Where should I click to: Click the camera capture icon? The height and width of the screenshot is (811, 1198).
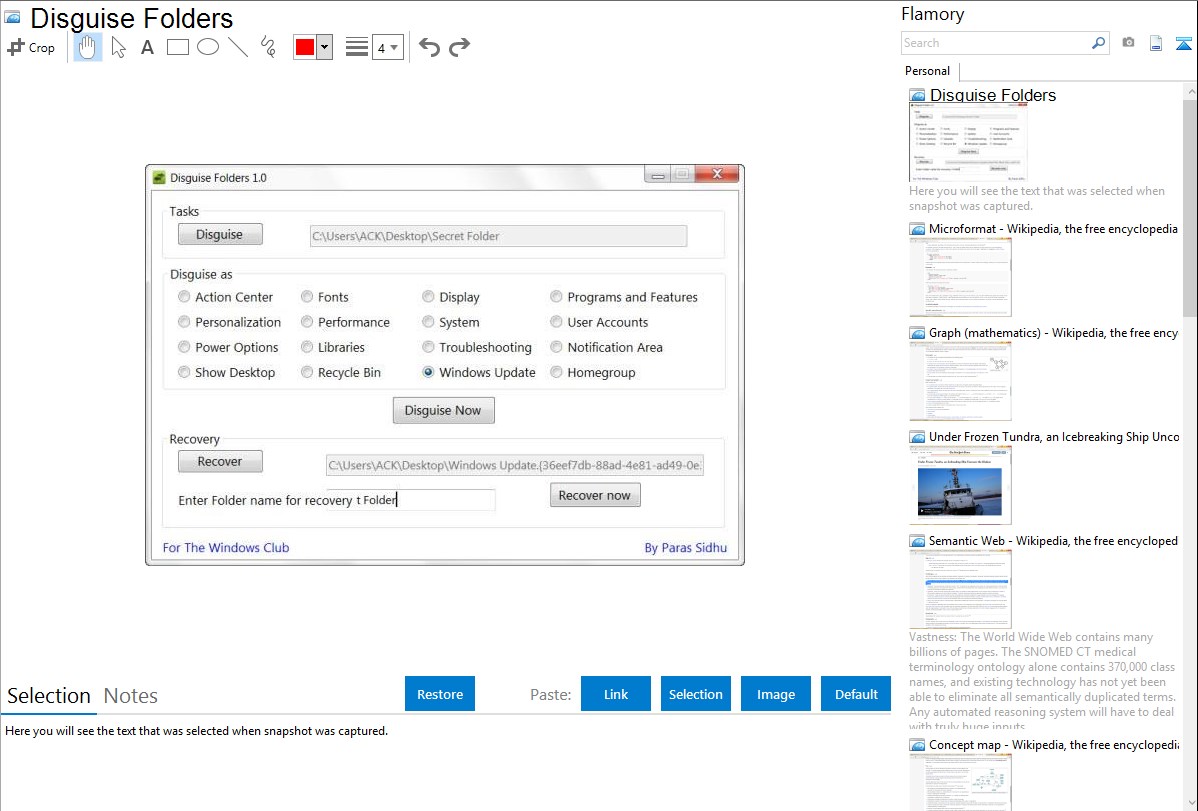1128,43
